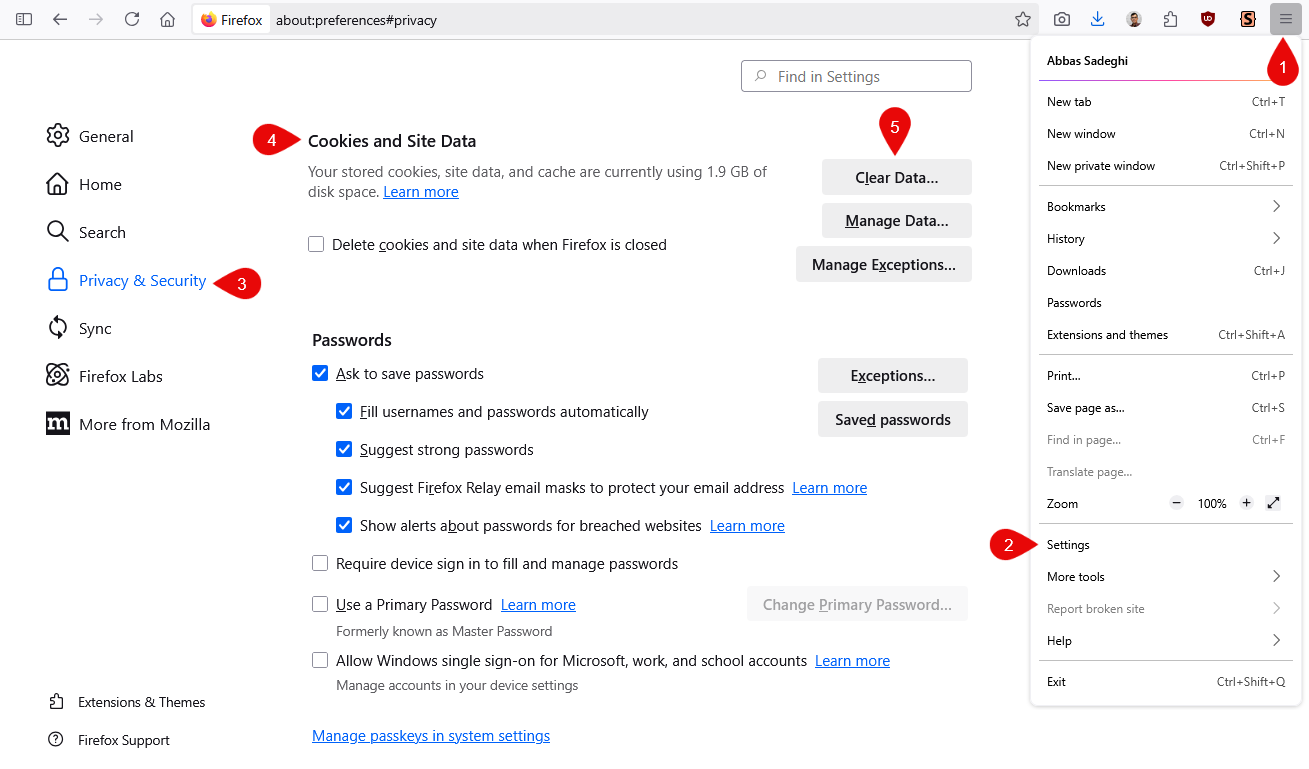Open the uBlock Origin shield icon
This screenshot has width=1309, height=769.
coord(1208,19)
